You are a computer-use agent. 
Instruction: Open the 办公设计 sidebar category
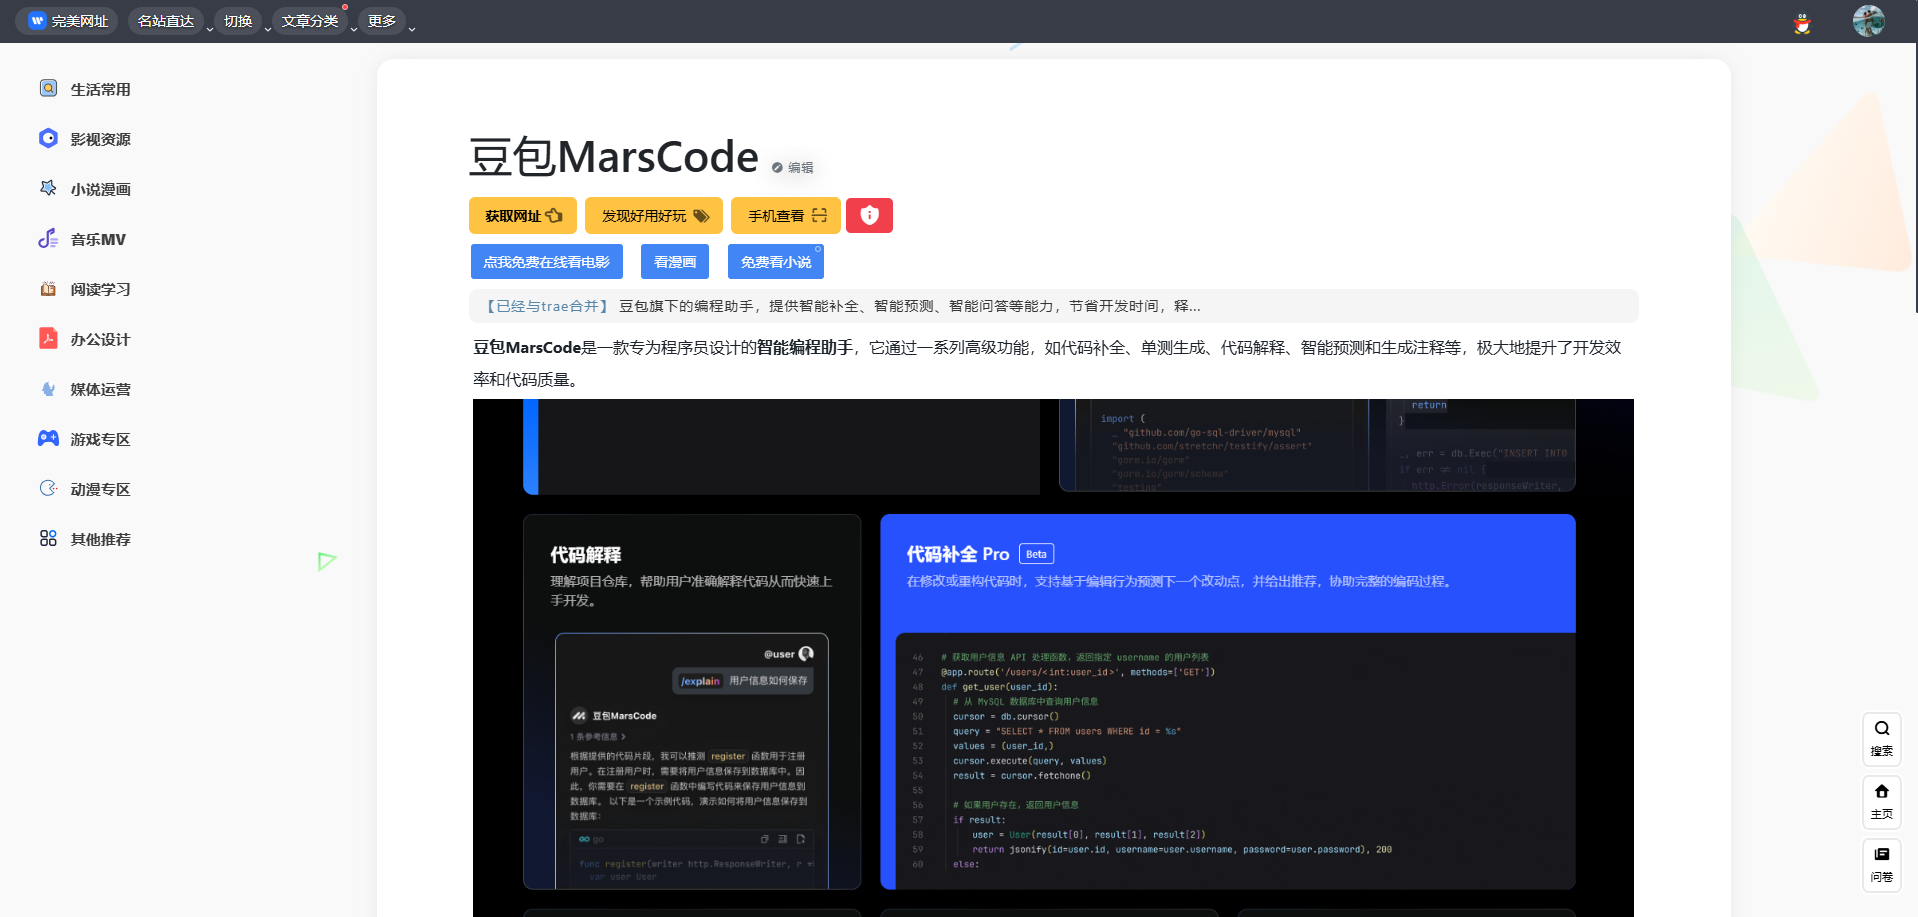85,339
